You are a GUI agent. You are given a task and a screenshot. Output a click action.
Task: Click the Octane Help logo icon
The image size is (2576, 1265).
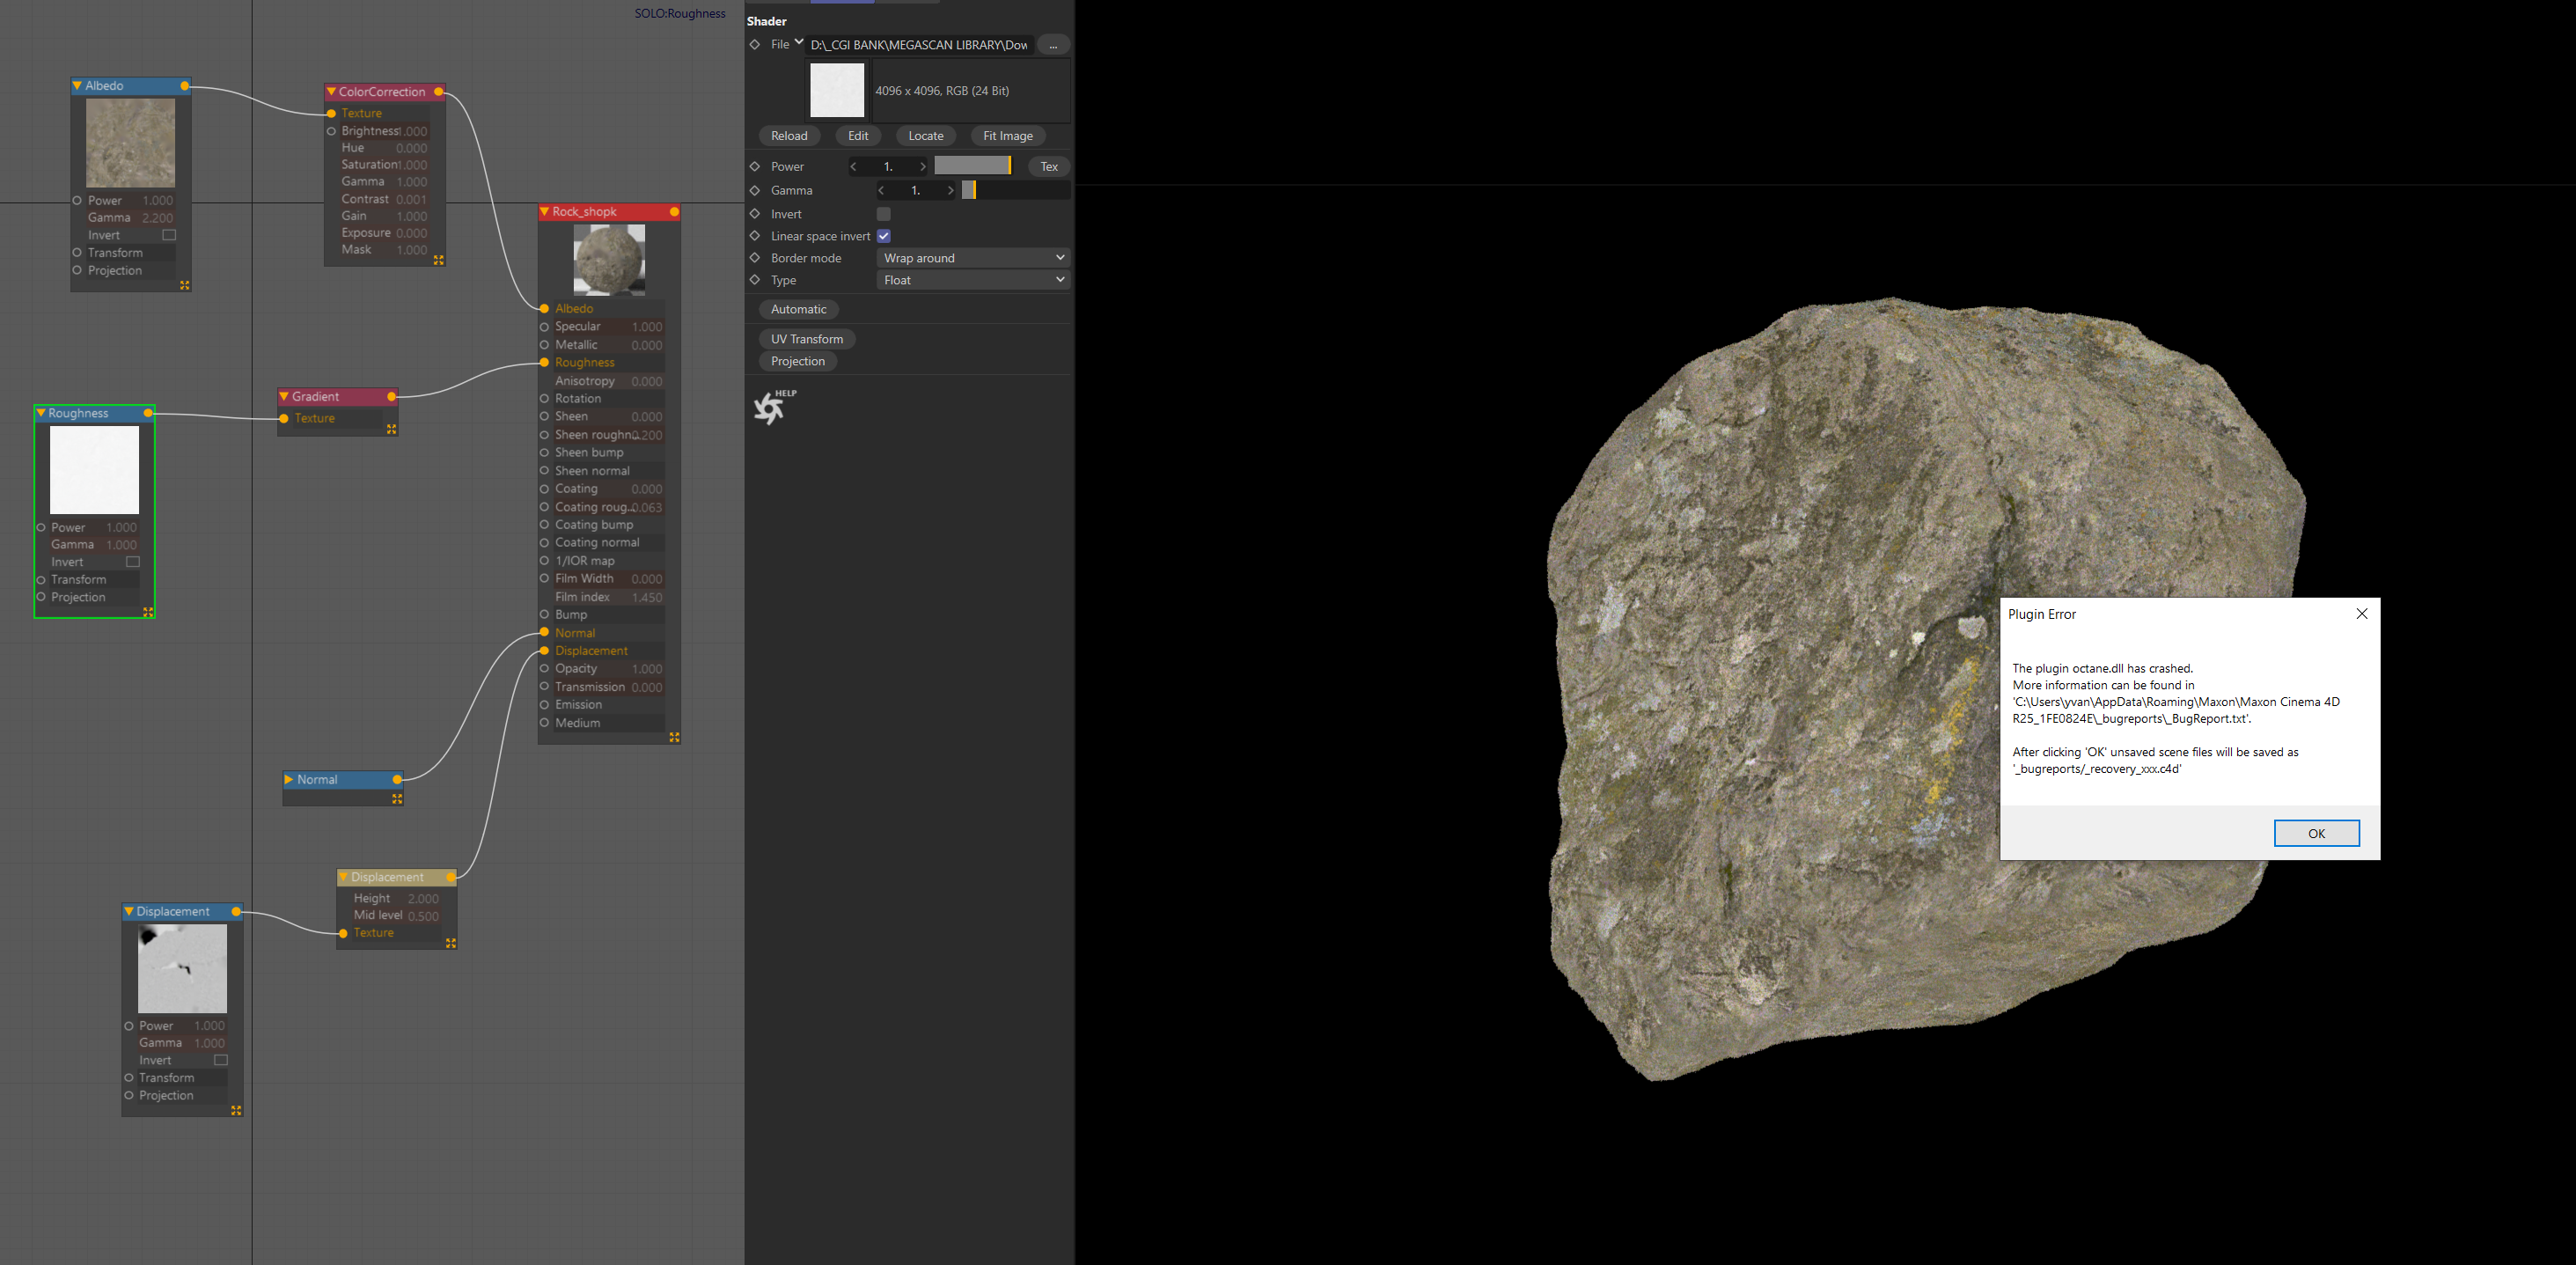click(770, 407)
